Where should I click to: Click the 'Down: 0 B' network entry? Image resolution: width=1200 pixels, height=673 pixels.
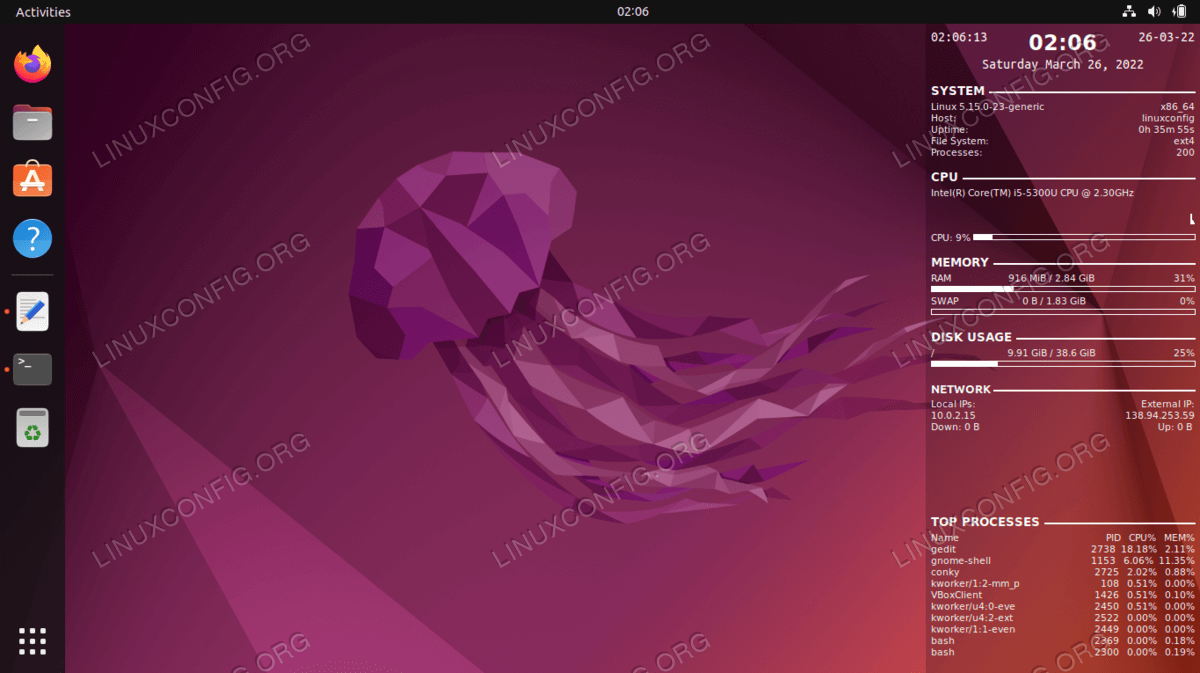[955, 427]
